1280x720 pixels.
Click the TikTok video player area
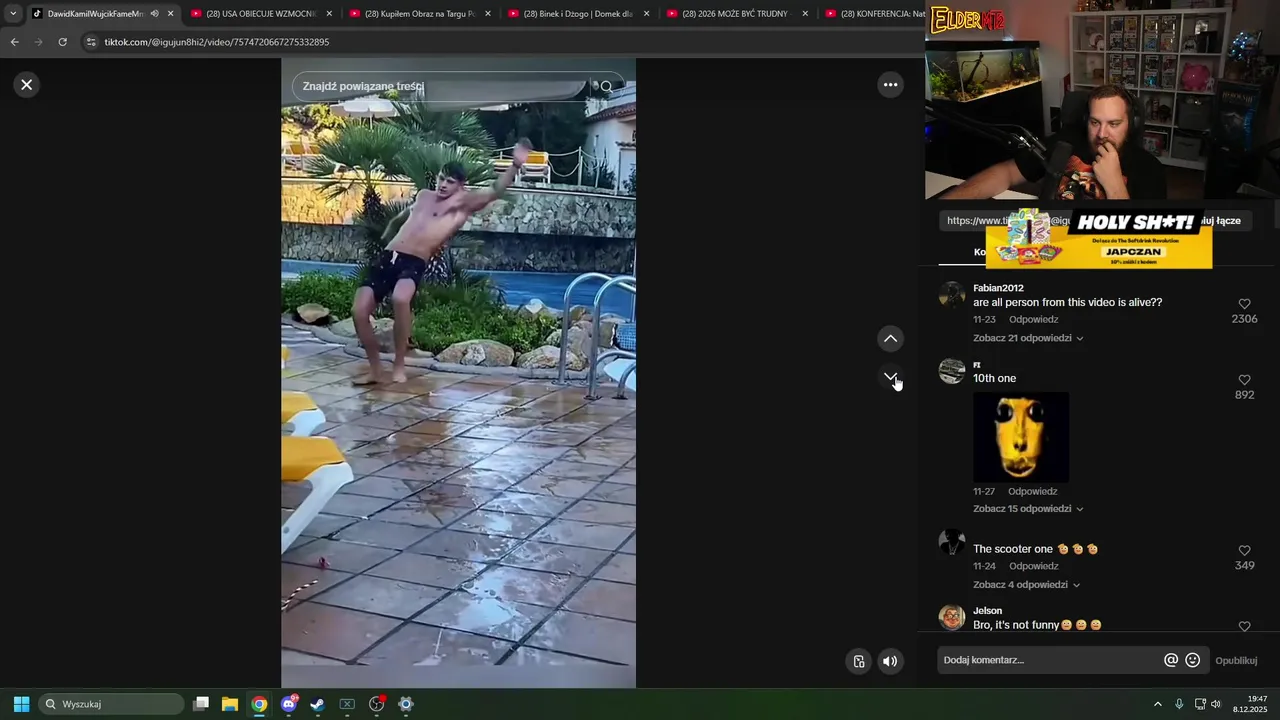coord(458,373)
